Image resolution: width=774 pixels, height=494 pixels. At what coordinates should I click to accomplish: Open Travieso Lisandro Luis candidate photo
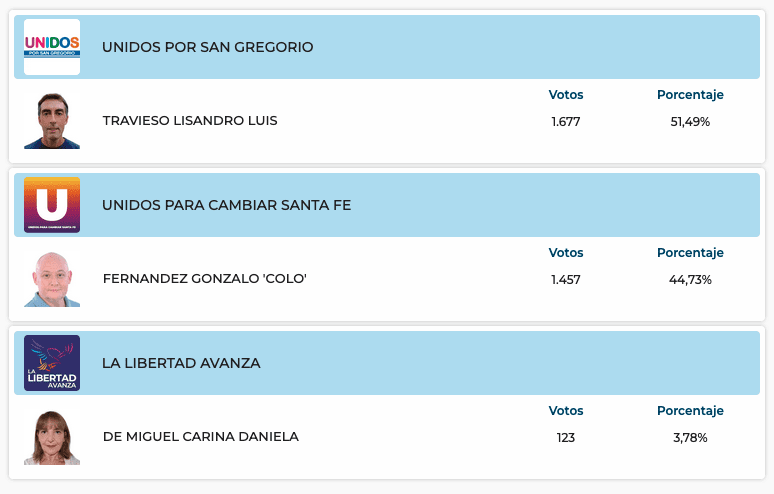click(x=52, y=121)
